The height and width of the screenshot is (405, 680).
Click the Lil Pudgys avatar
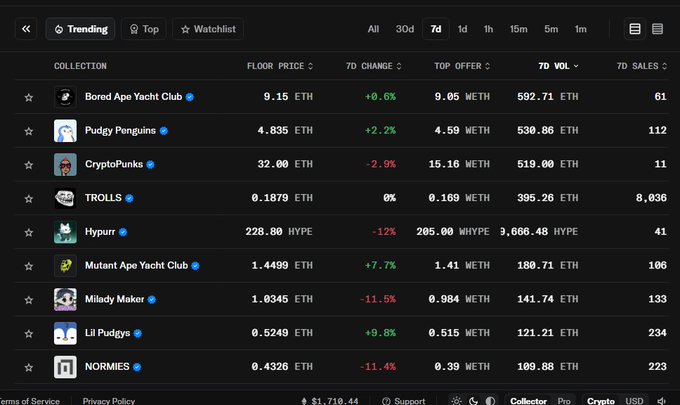coord(65,333)
